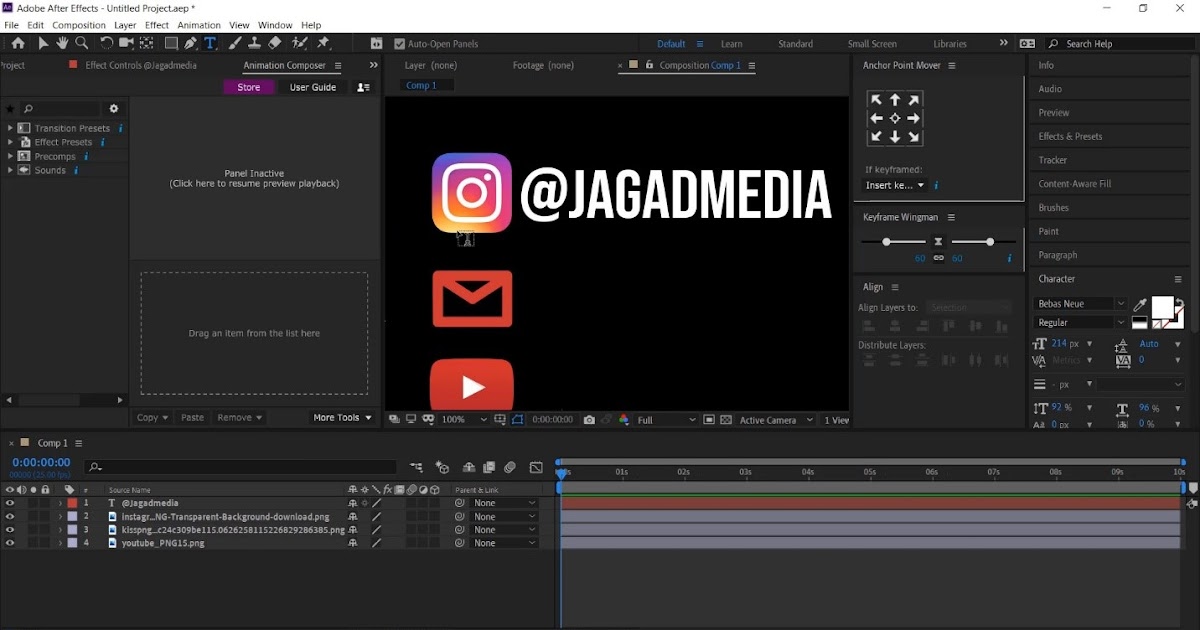Select the Rectangle shape tool

click(170, 43)
